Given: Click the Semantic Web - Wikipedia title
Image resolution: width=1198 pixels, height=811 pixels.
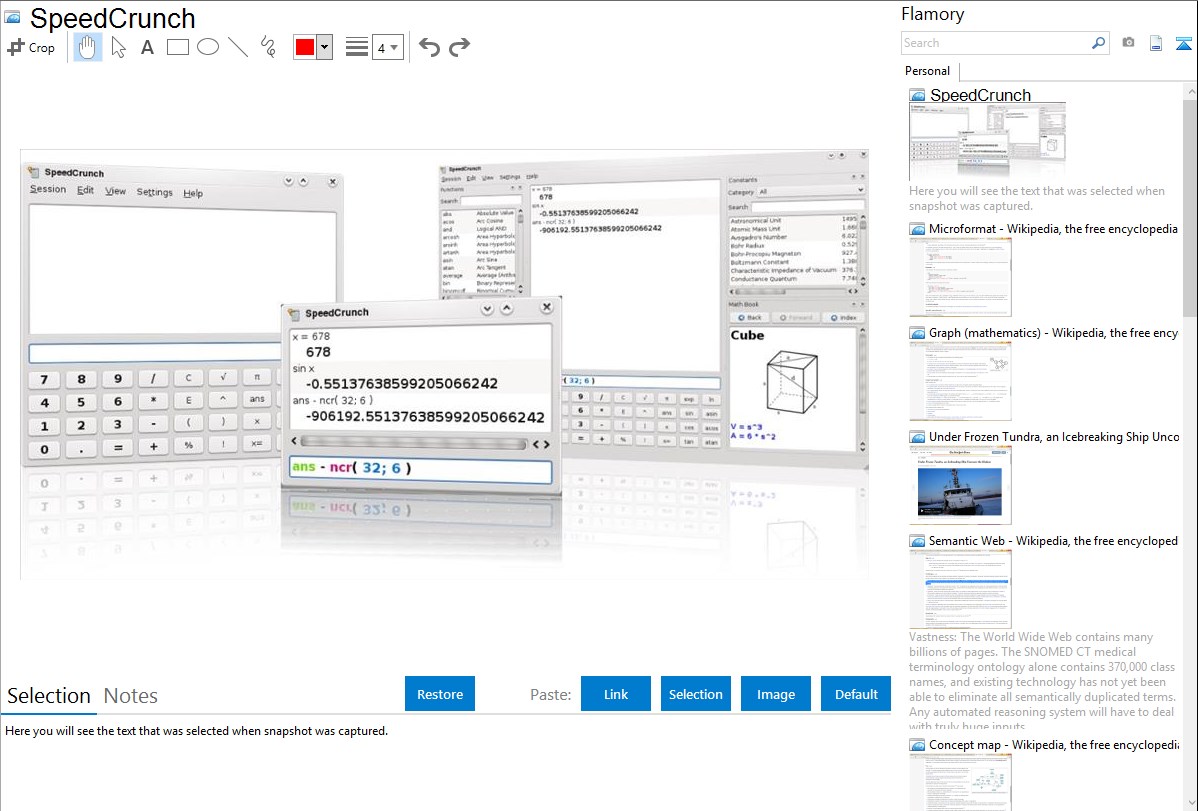Looking at the screenshot, I should click(1053, 540).
